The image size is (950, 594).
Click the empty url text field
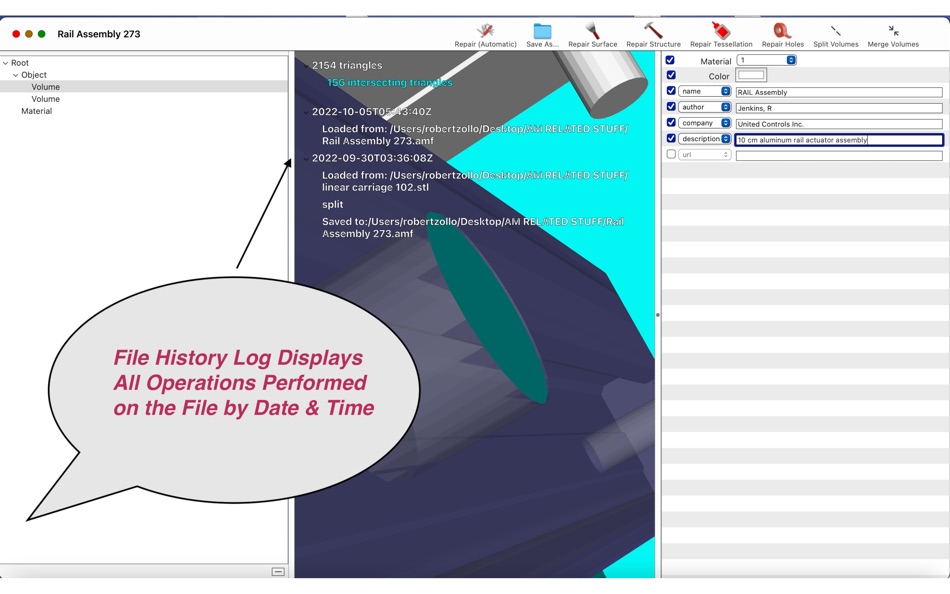(839, 156)
